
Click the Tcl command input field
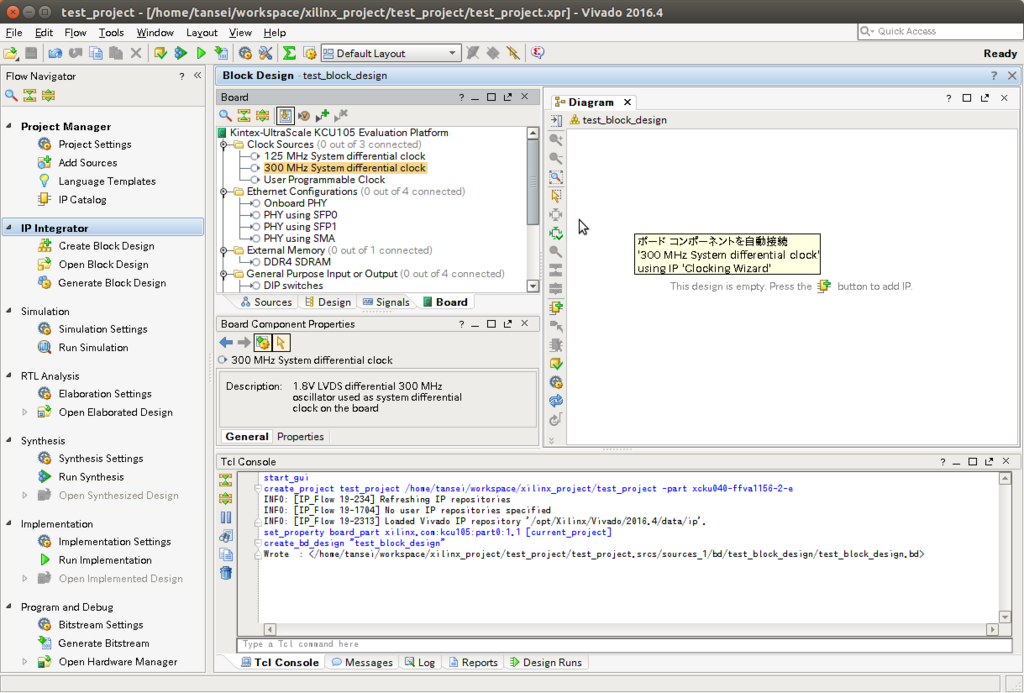click(x=624, y=644)
